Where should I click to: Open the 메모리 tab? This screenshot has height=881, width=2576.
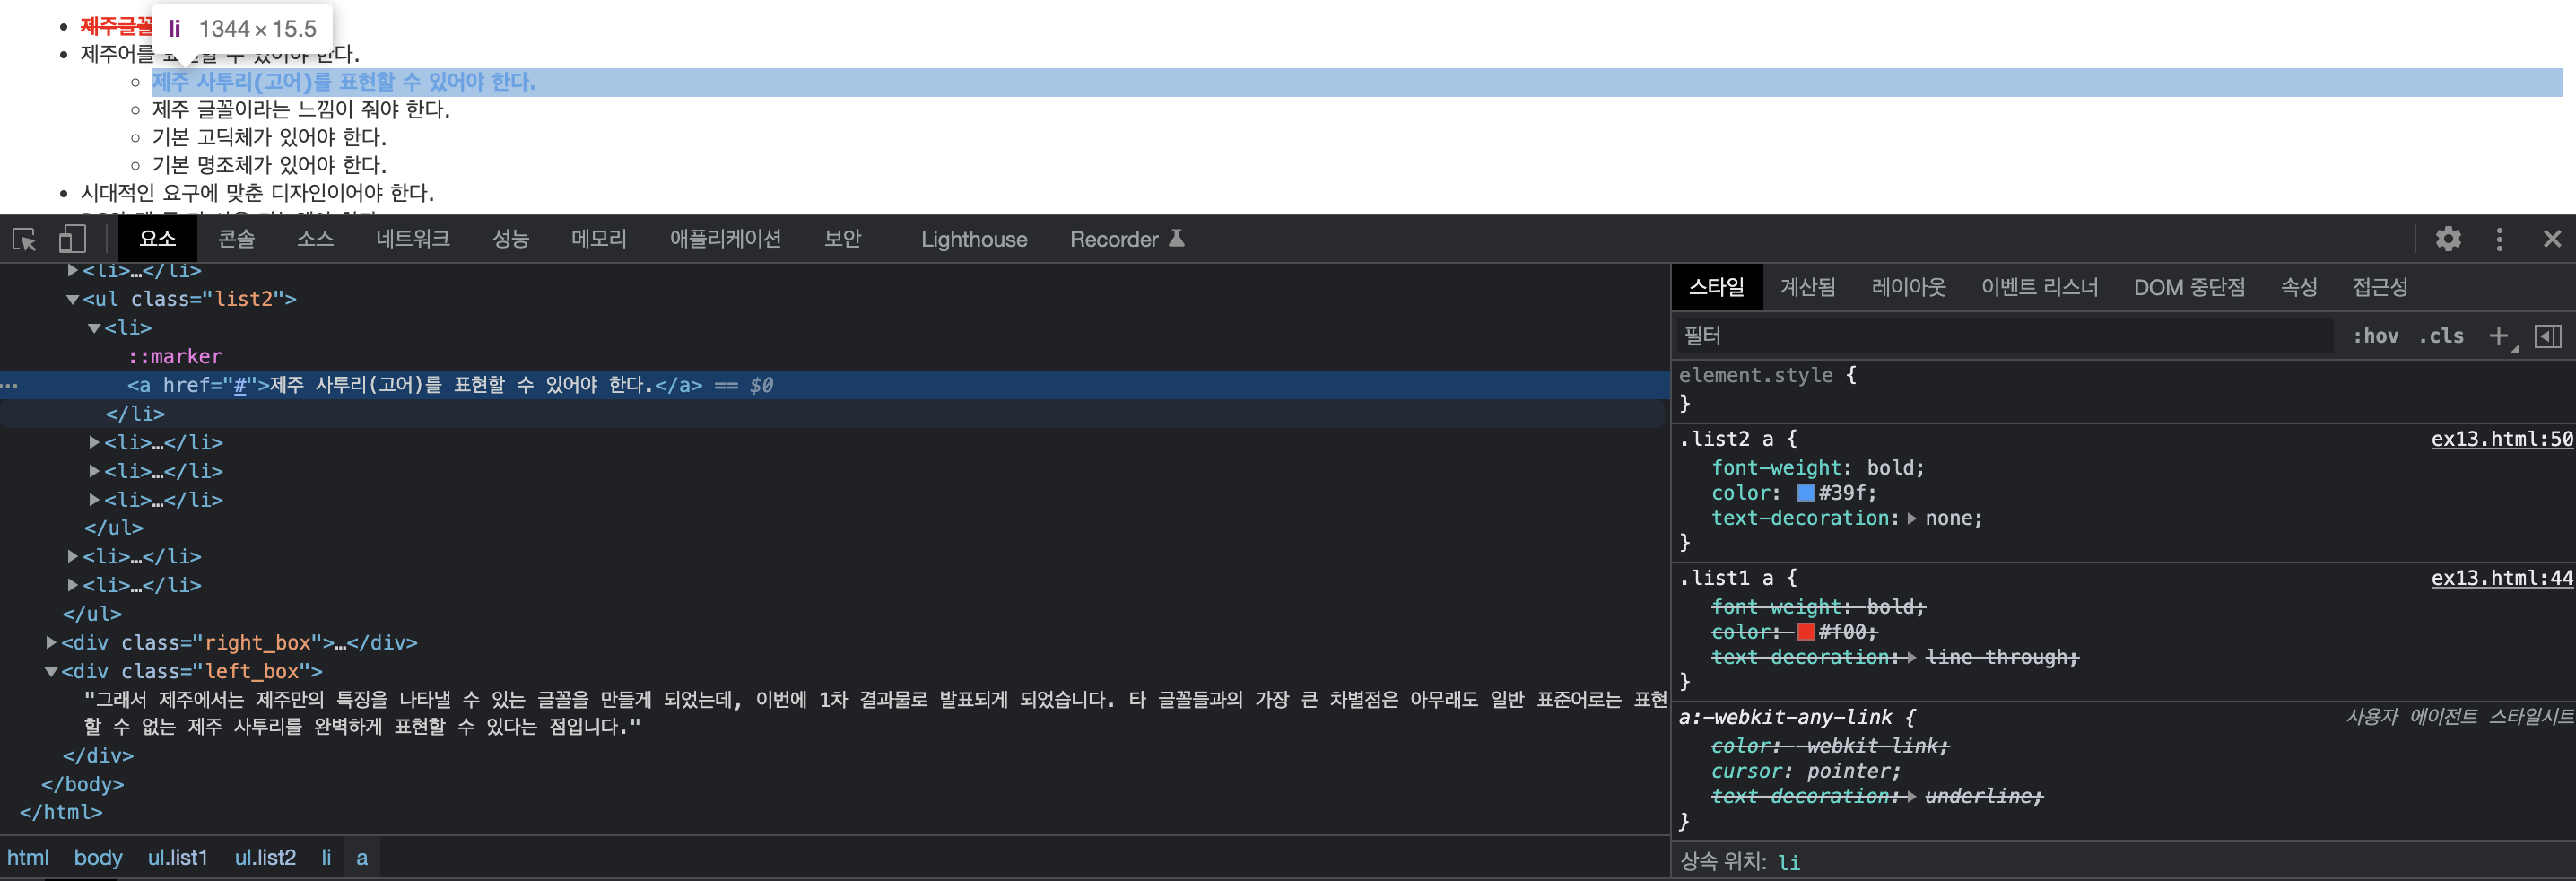[x=599, y=239]
